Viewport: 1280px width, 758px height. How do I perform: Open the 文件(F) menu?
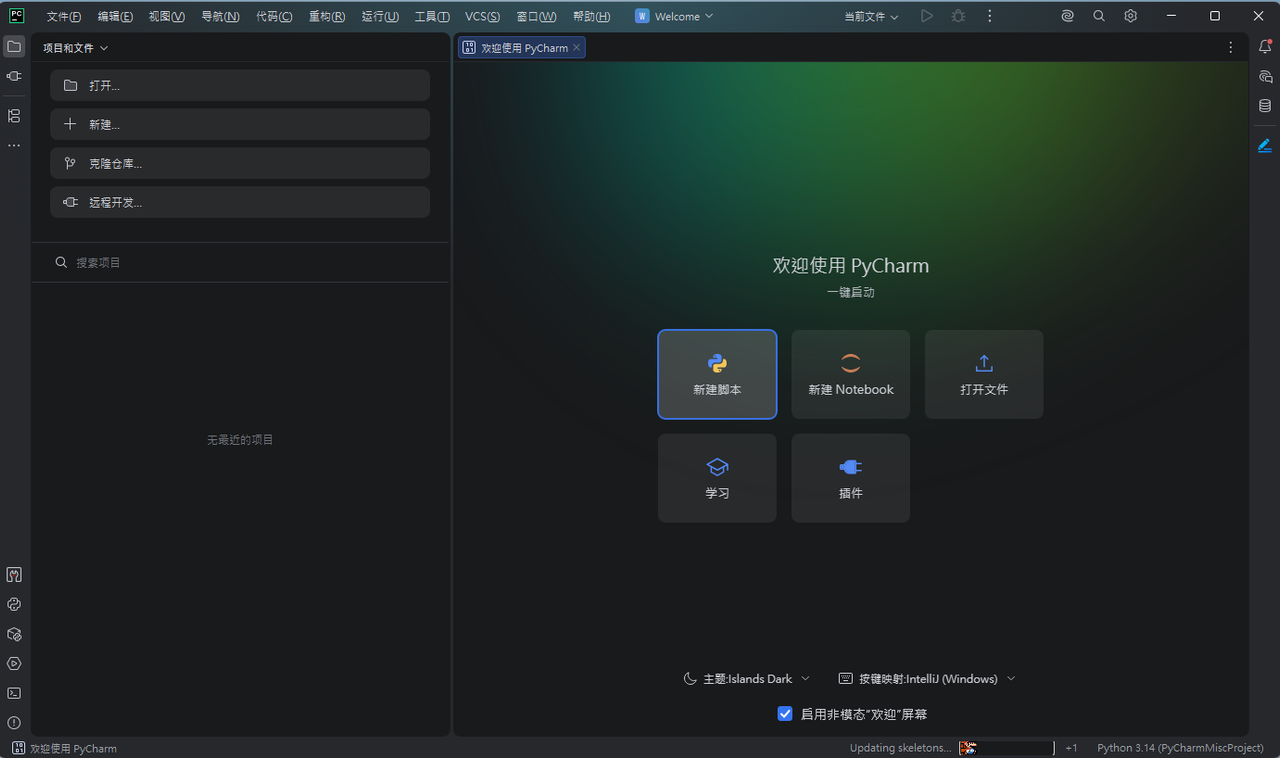[x=64, y=16]
